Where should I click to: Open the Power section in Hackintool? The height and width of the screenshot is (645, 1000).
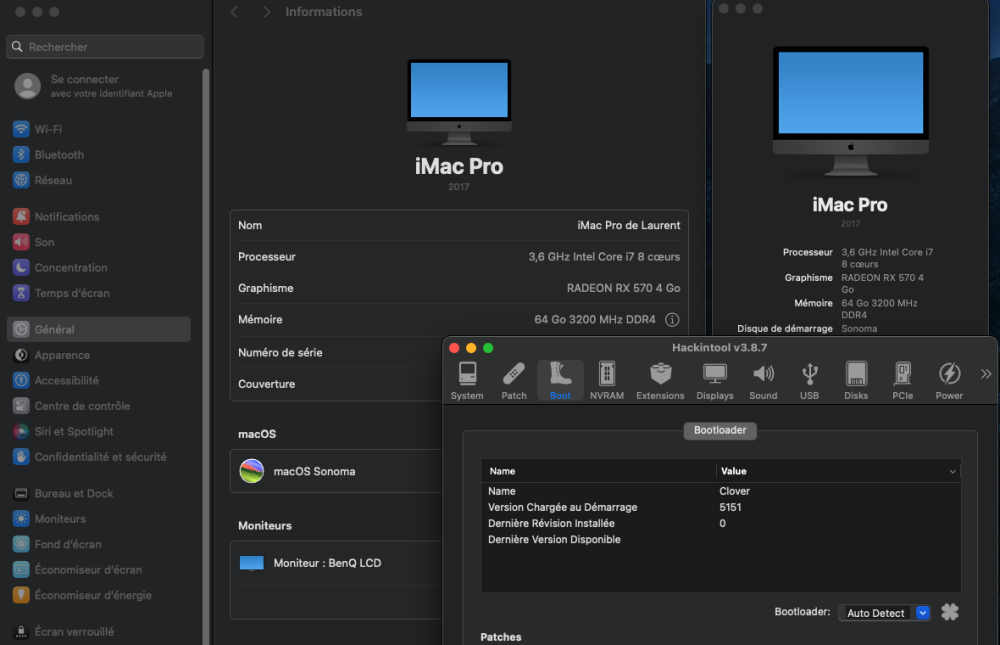click(x=949, y=381)
